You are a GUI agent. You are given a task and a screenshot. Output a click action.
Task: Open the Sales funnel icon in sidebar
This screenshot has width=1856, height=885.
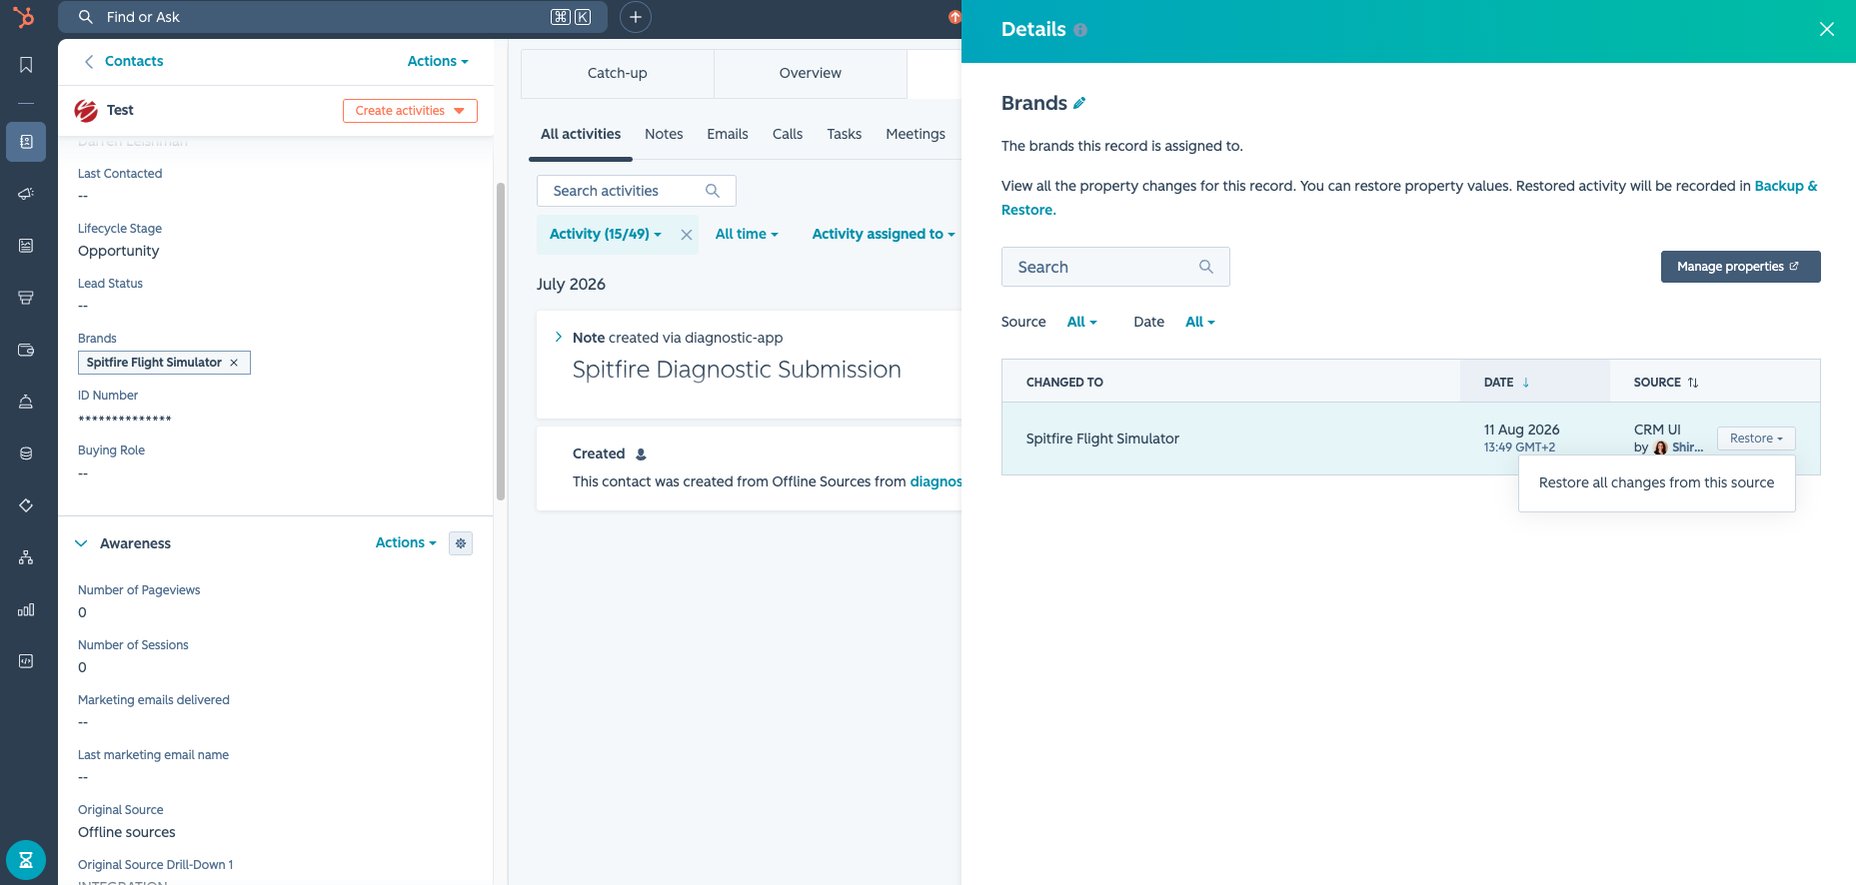[26, 298]
